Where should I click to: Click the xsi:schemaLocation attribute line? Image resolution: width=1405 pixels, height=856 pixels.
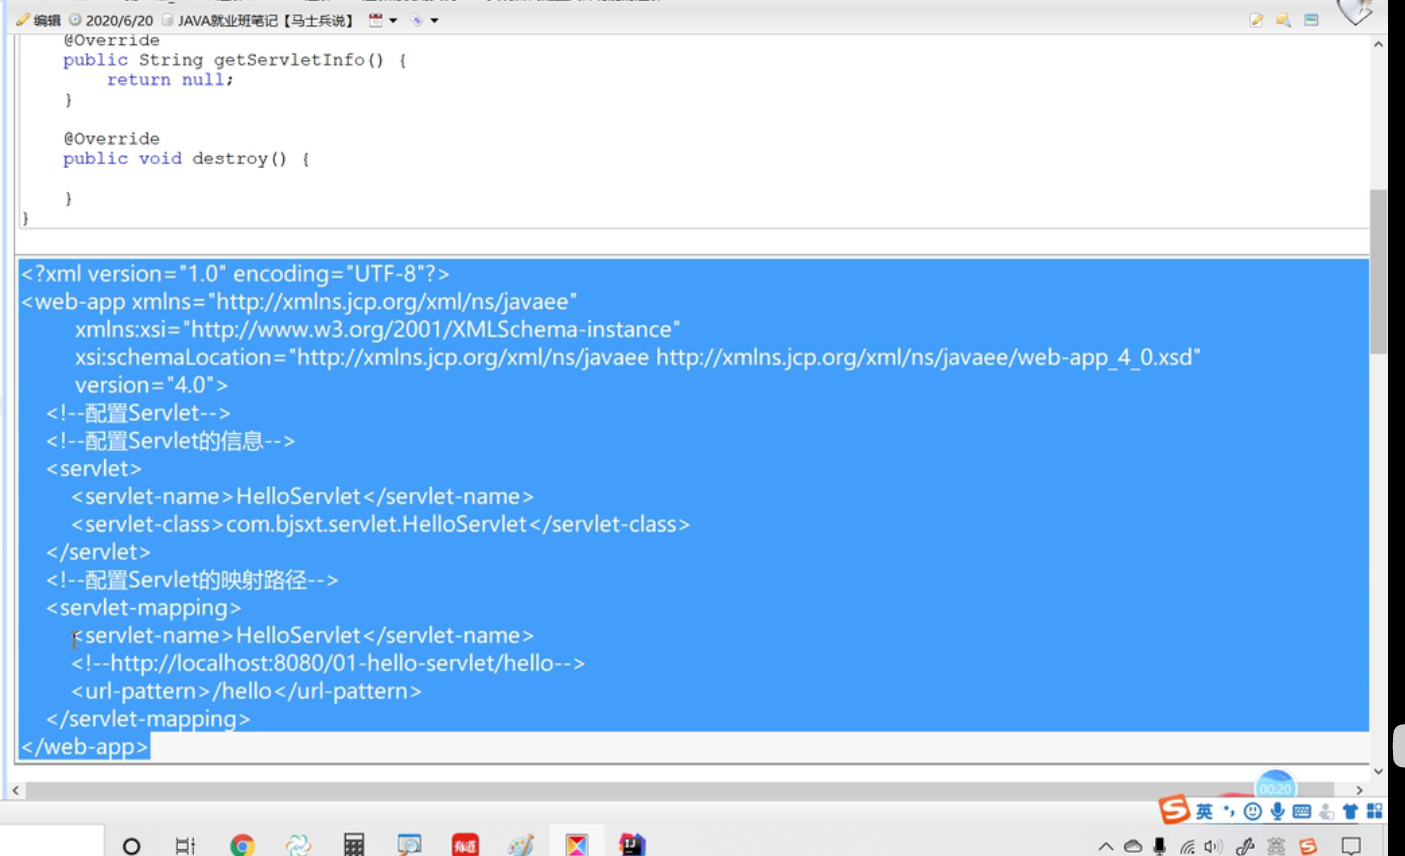637,357
